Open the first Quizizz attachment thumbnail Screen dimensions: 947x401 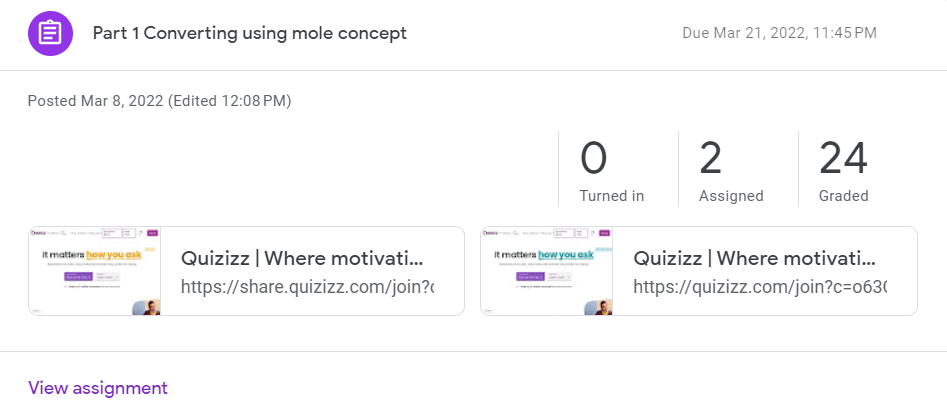tap(95, 271)
